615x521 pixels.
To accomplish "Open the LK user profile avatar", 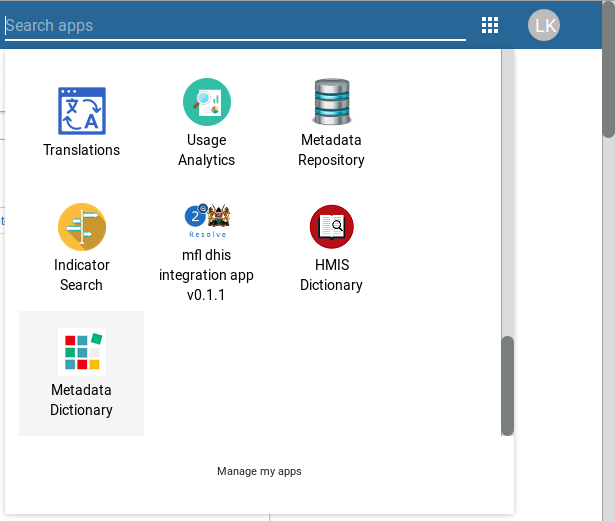I will coord(544,25).
